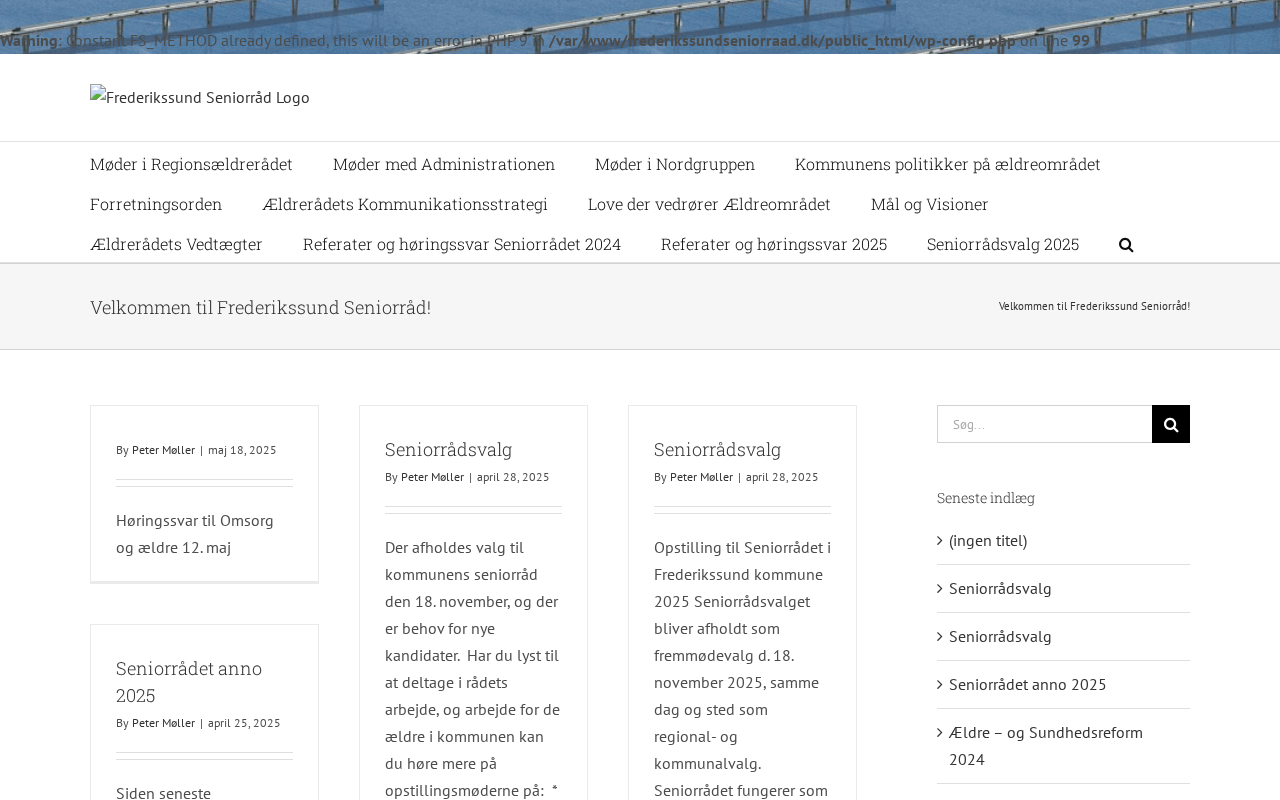
Task: Click date april 25, 2025
Action: pos(244,723)
